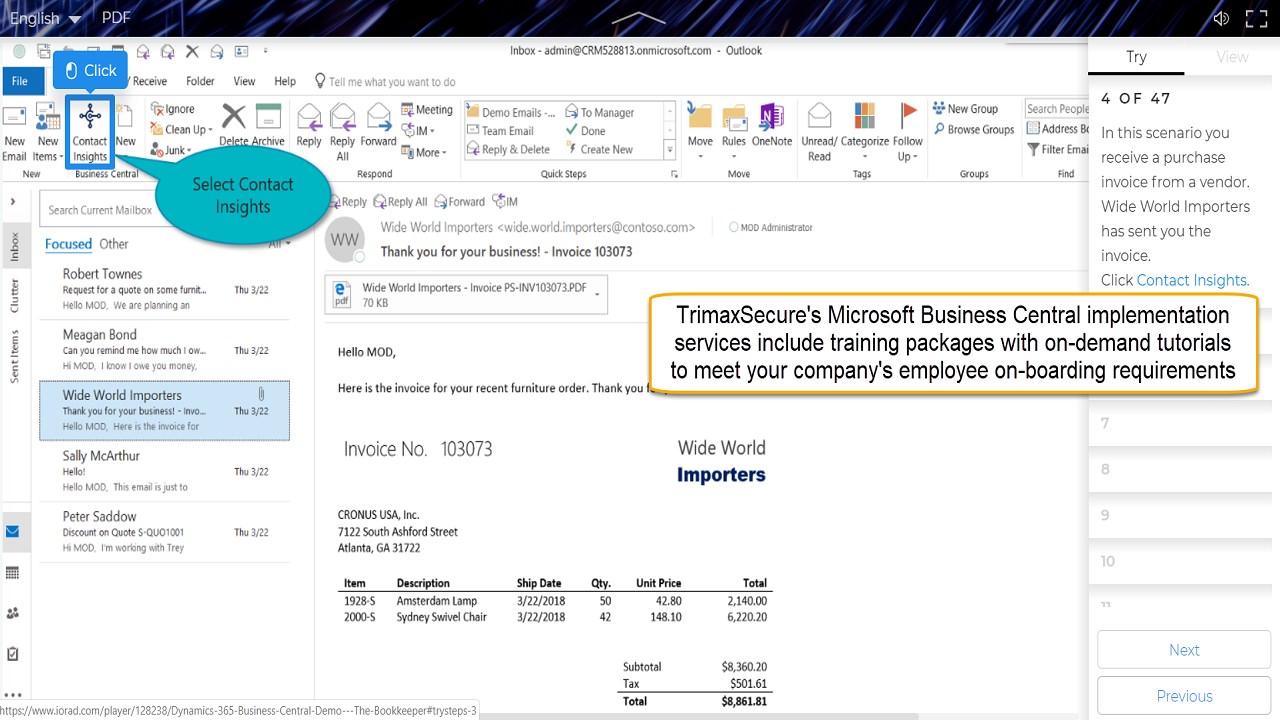The image size is (1280, 720).
Task: Click Reply All in the reading pane
Action: (398, 202)
